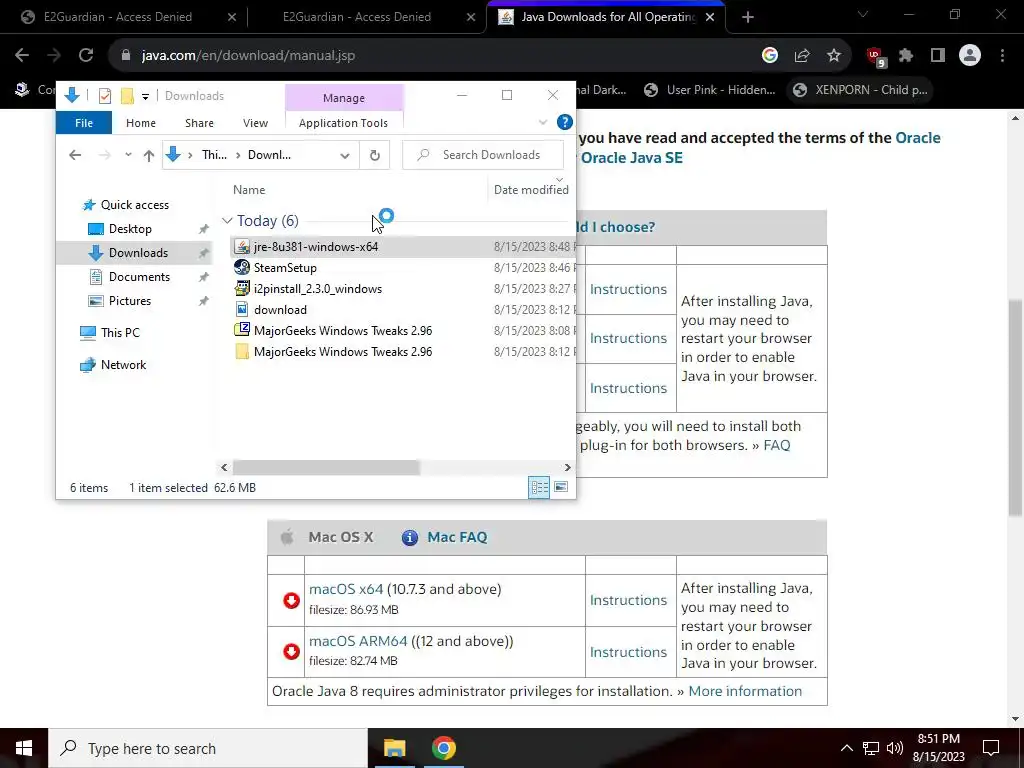Close the Java Downloads tab
Viewport: 1024px width, 768px height.
710,17
